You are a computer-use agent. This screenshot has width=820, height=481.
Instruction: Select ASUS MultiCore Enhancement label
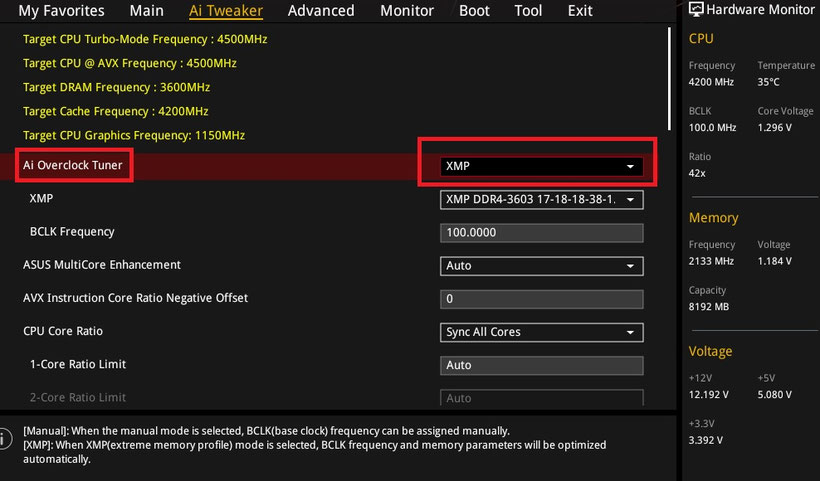(x=102, y=265)
